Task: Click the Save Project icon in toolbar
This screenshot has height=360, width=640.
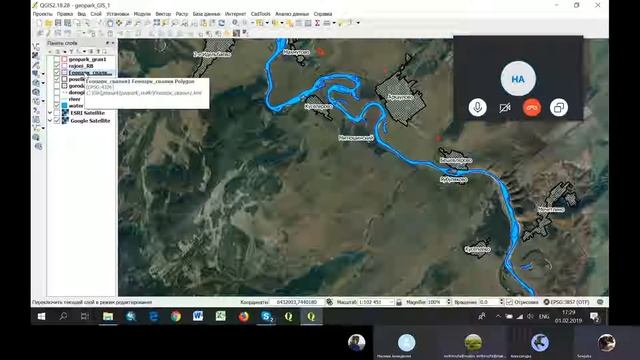Action: coord(58,23)
